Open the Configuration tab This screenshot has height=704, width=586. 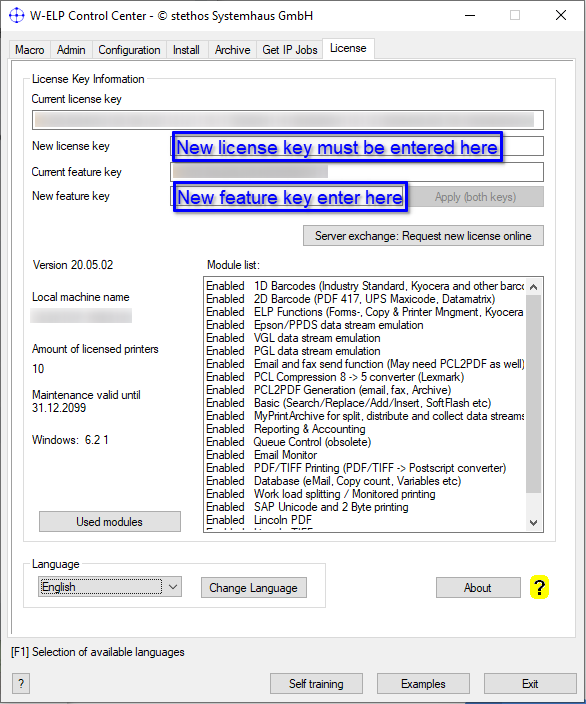129,50
